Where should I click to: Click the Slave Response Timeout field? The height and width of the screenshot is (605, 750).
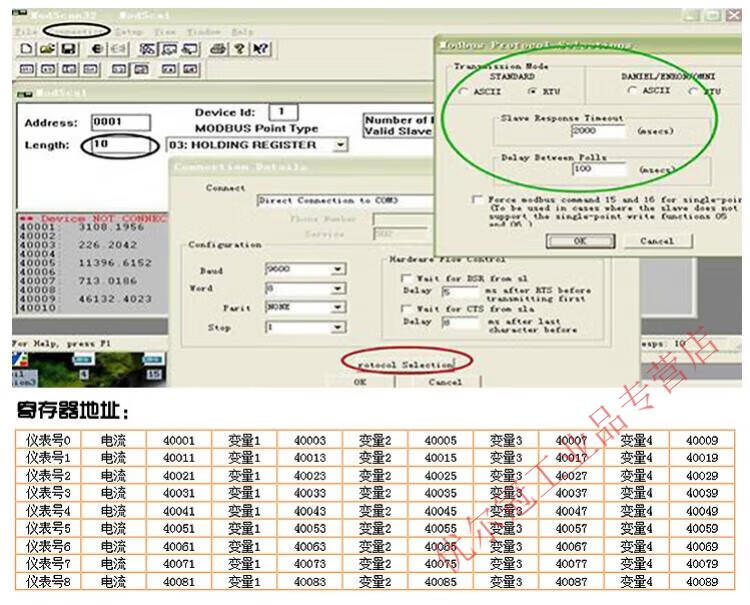[x=598, y=131]
